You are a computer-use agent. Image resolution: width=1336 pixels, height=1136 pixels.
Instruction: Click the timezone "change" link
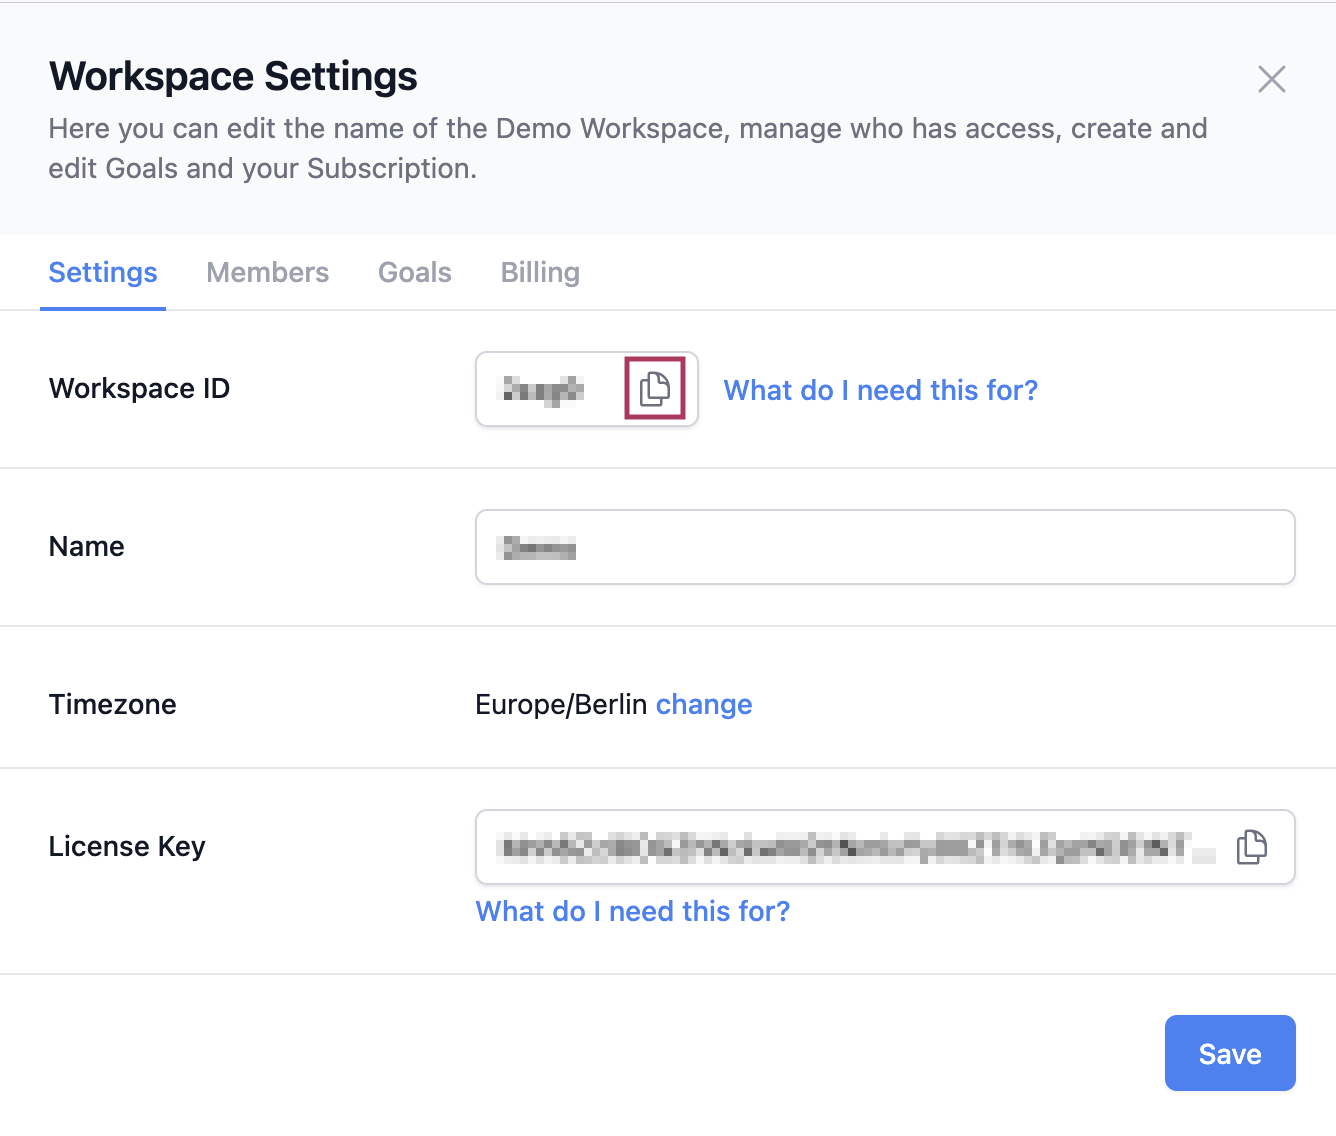pyautogui.click(x=703, y=705)
